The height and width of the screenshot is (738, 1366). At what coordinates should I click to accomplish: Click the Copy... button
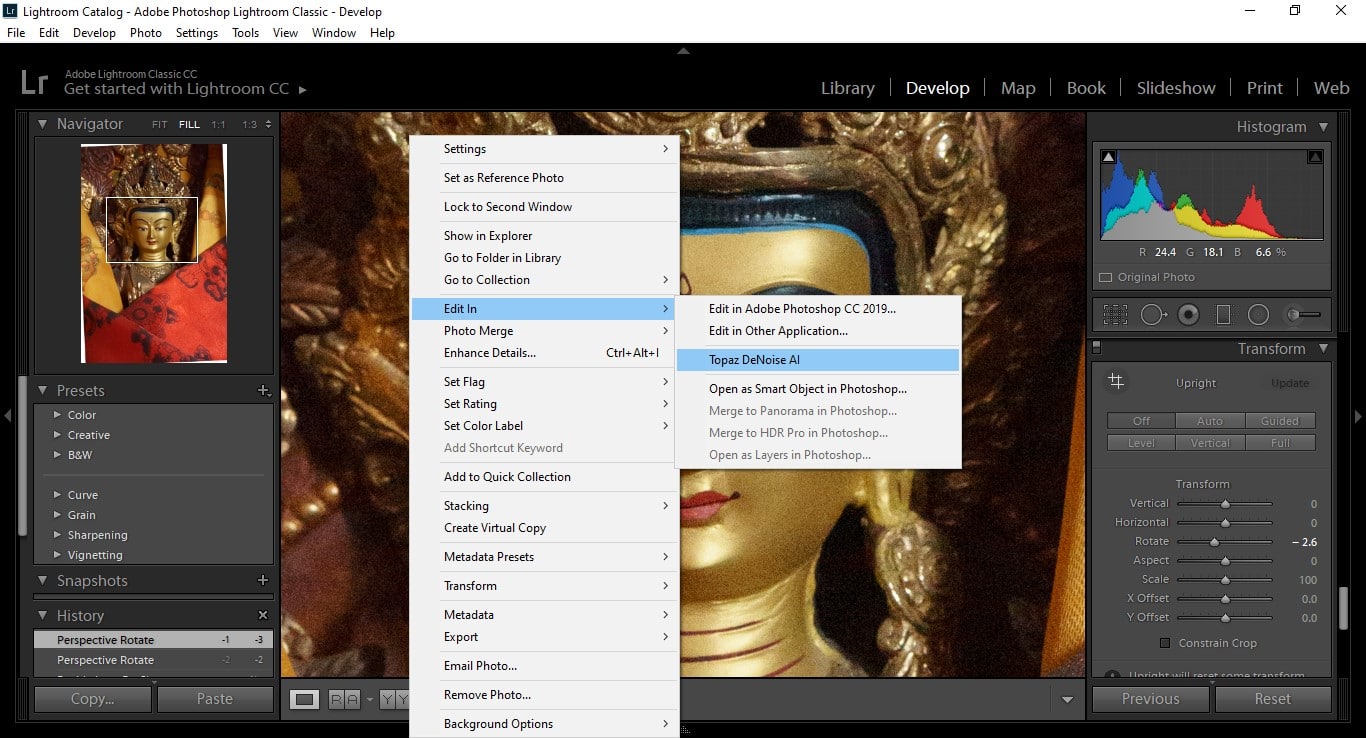pyautogui.click(x=92, y=699)
